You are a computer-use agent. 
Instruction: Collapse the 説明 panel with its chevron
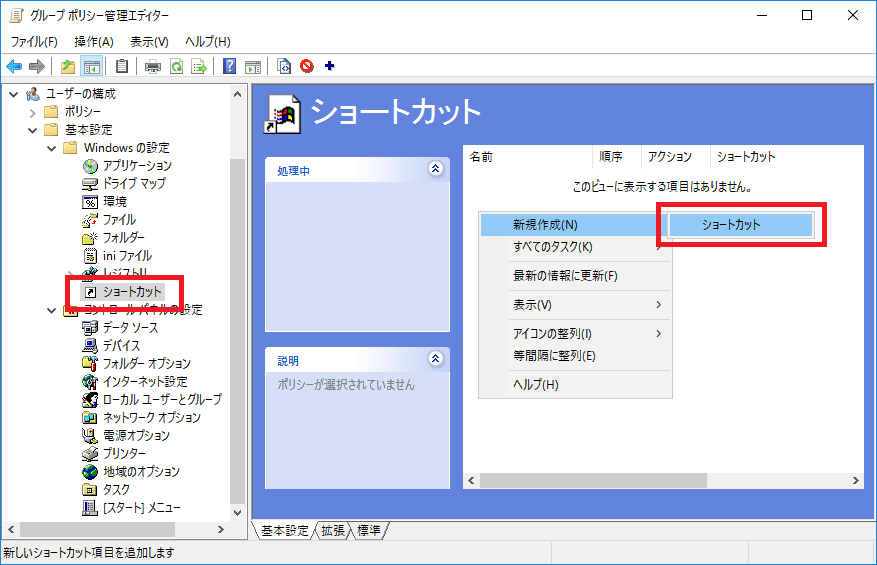(x=434, y=359)
